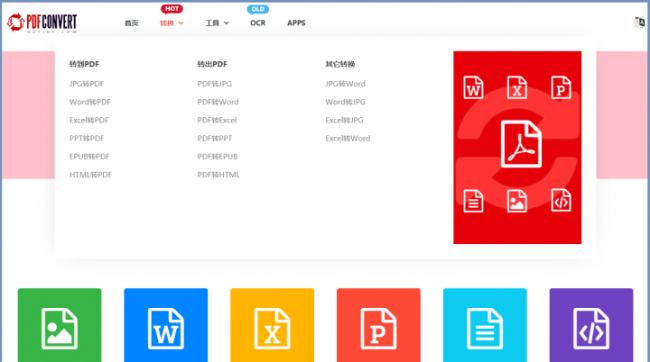Select PDF转Word link
The width and height of the screenshot is (650, 362).
tap(218, 102)
